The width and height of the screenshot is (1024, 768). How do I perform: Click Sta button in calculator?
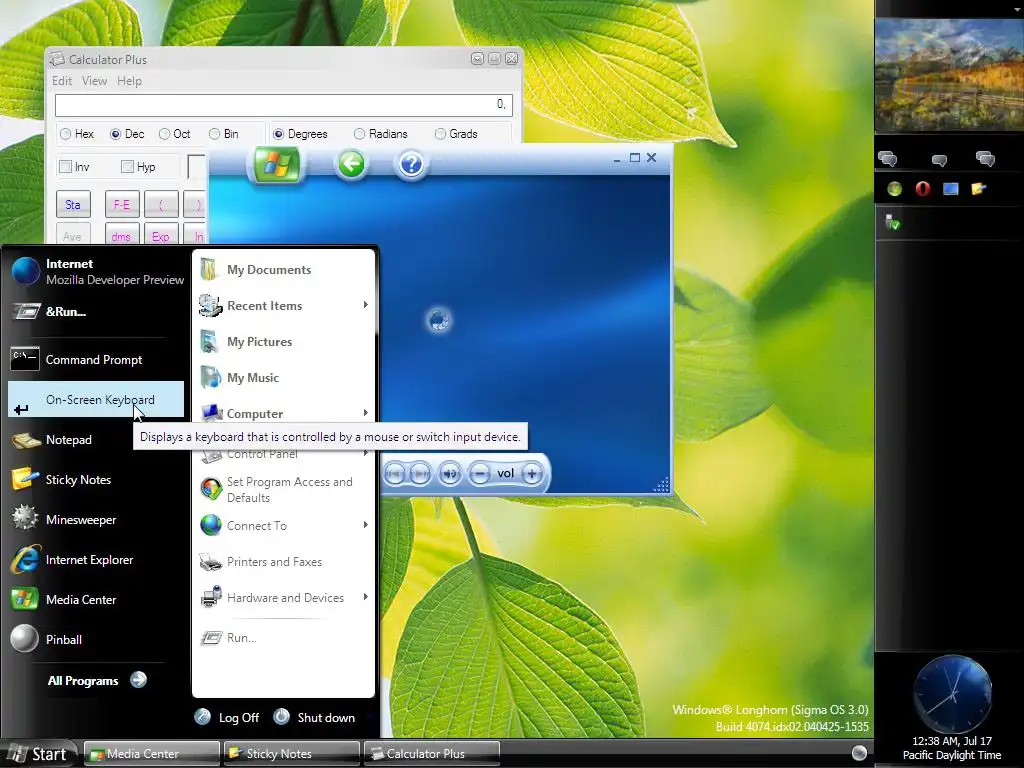tap(72, 204)
